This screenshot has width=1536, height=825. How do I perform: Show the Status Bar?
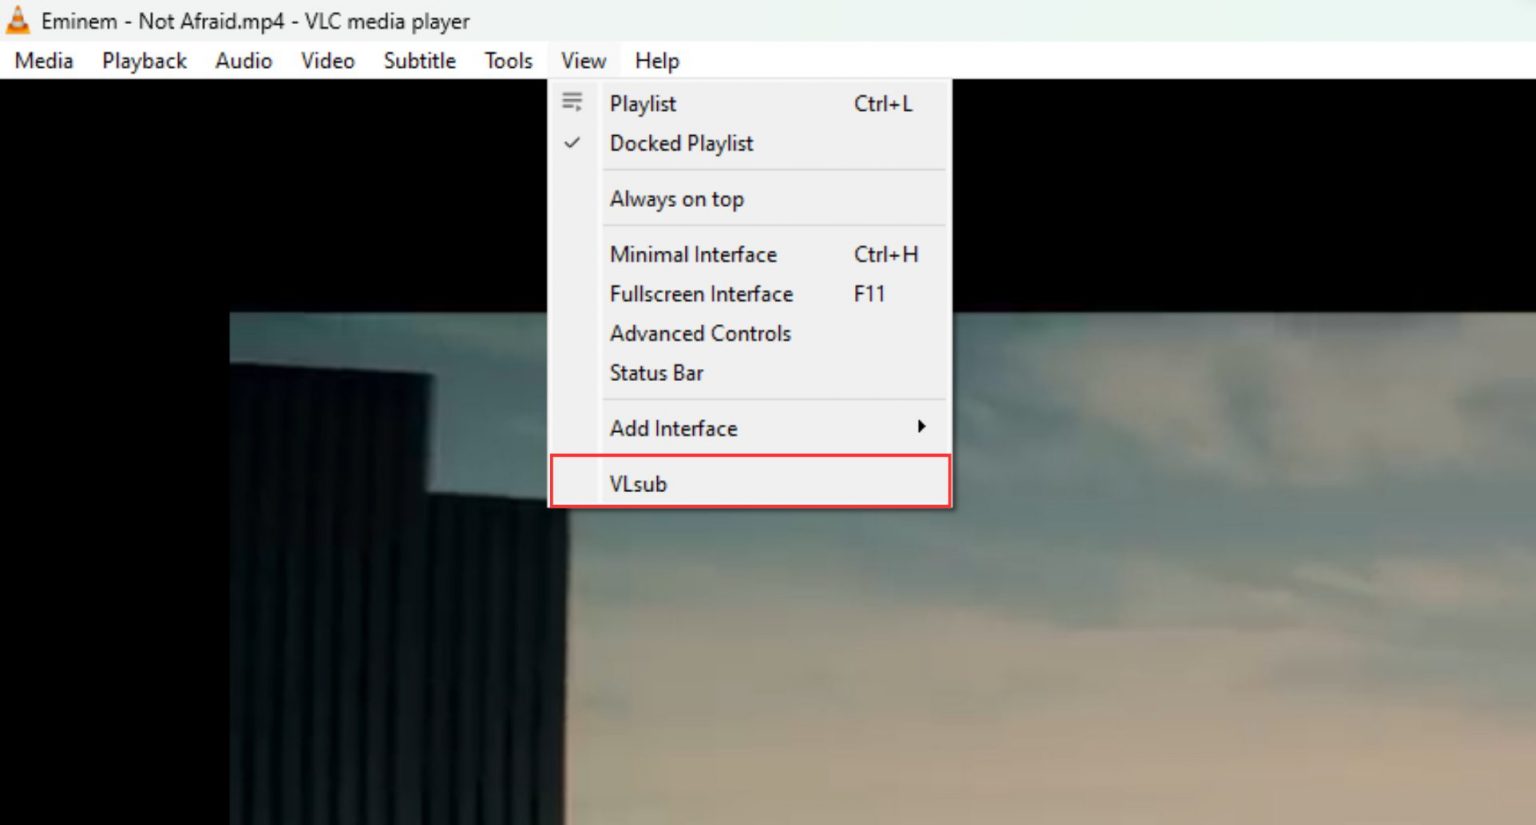656,373
